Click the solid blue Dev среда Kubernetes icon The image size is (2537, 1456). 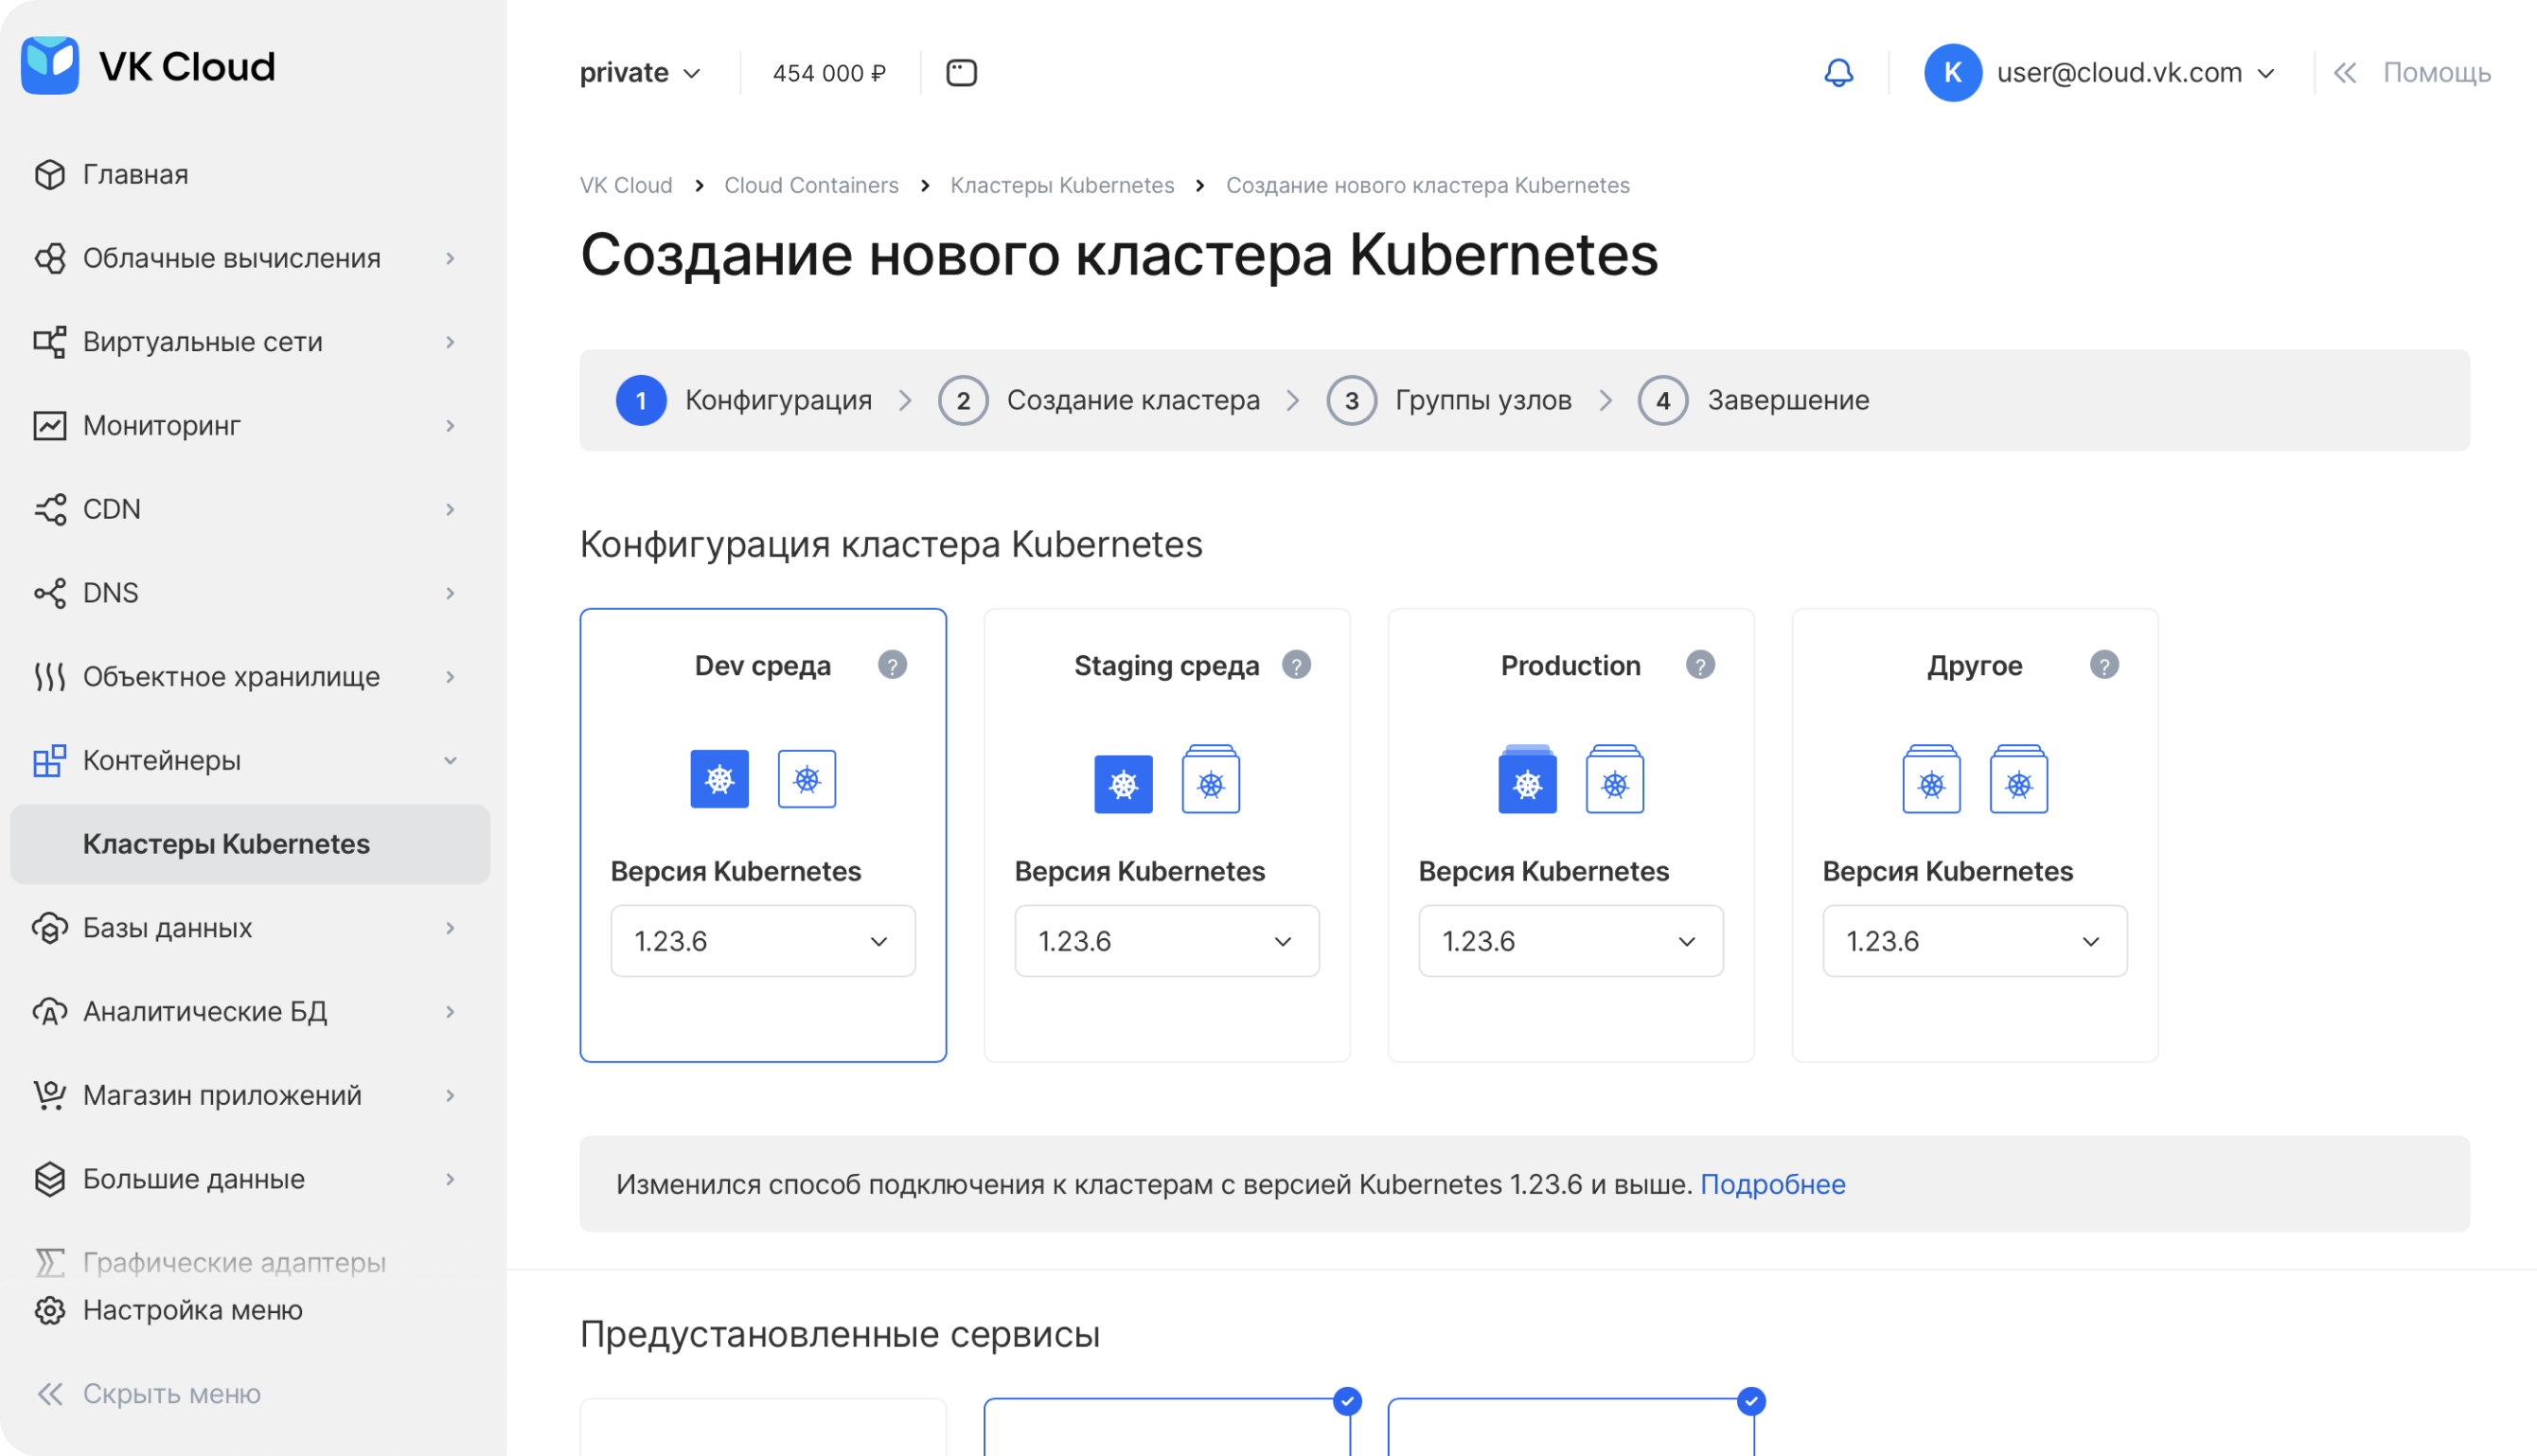click(719, 778)
